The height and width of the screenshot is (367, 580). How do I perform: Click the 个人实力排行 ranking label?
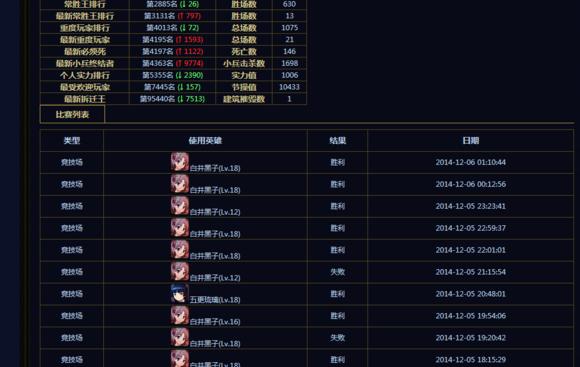point(85,75)
